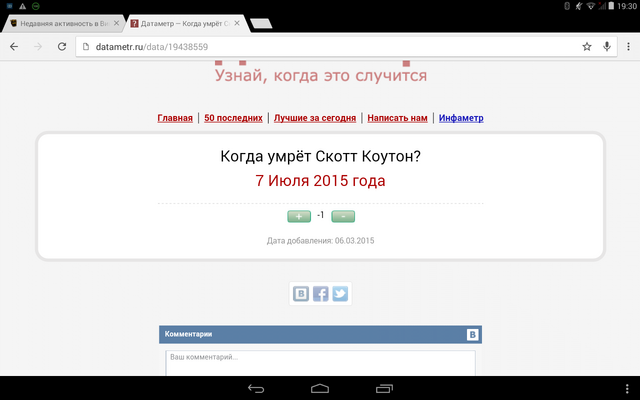This screenshot has width=640, height=400.
Task: Open the 50 последних link
Action: tap(233, 118)
